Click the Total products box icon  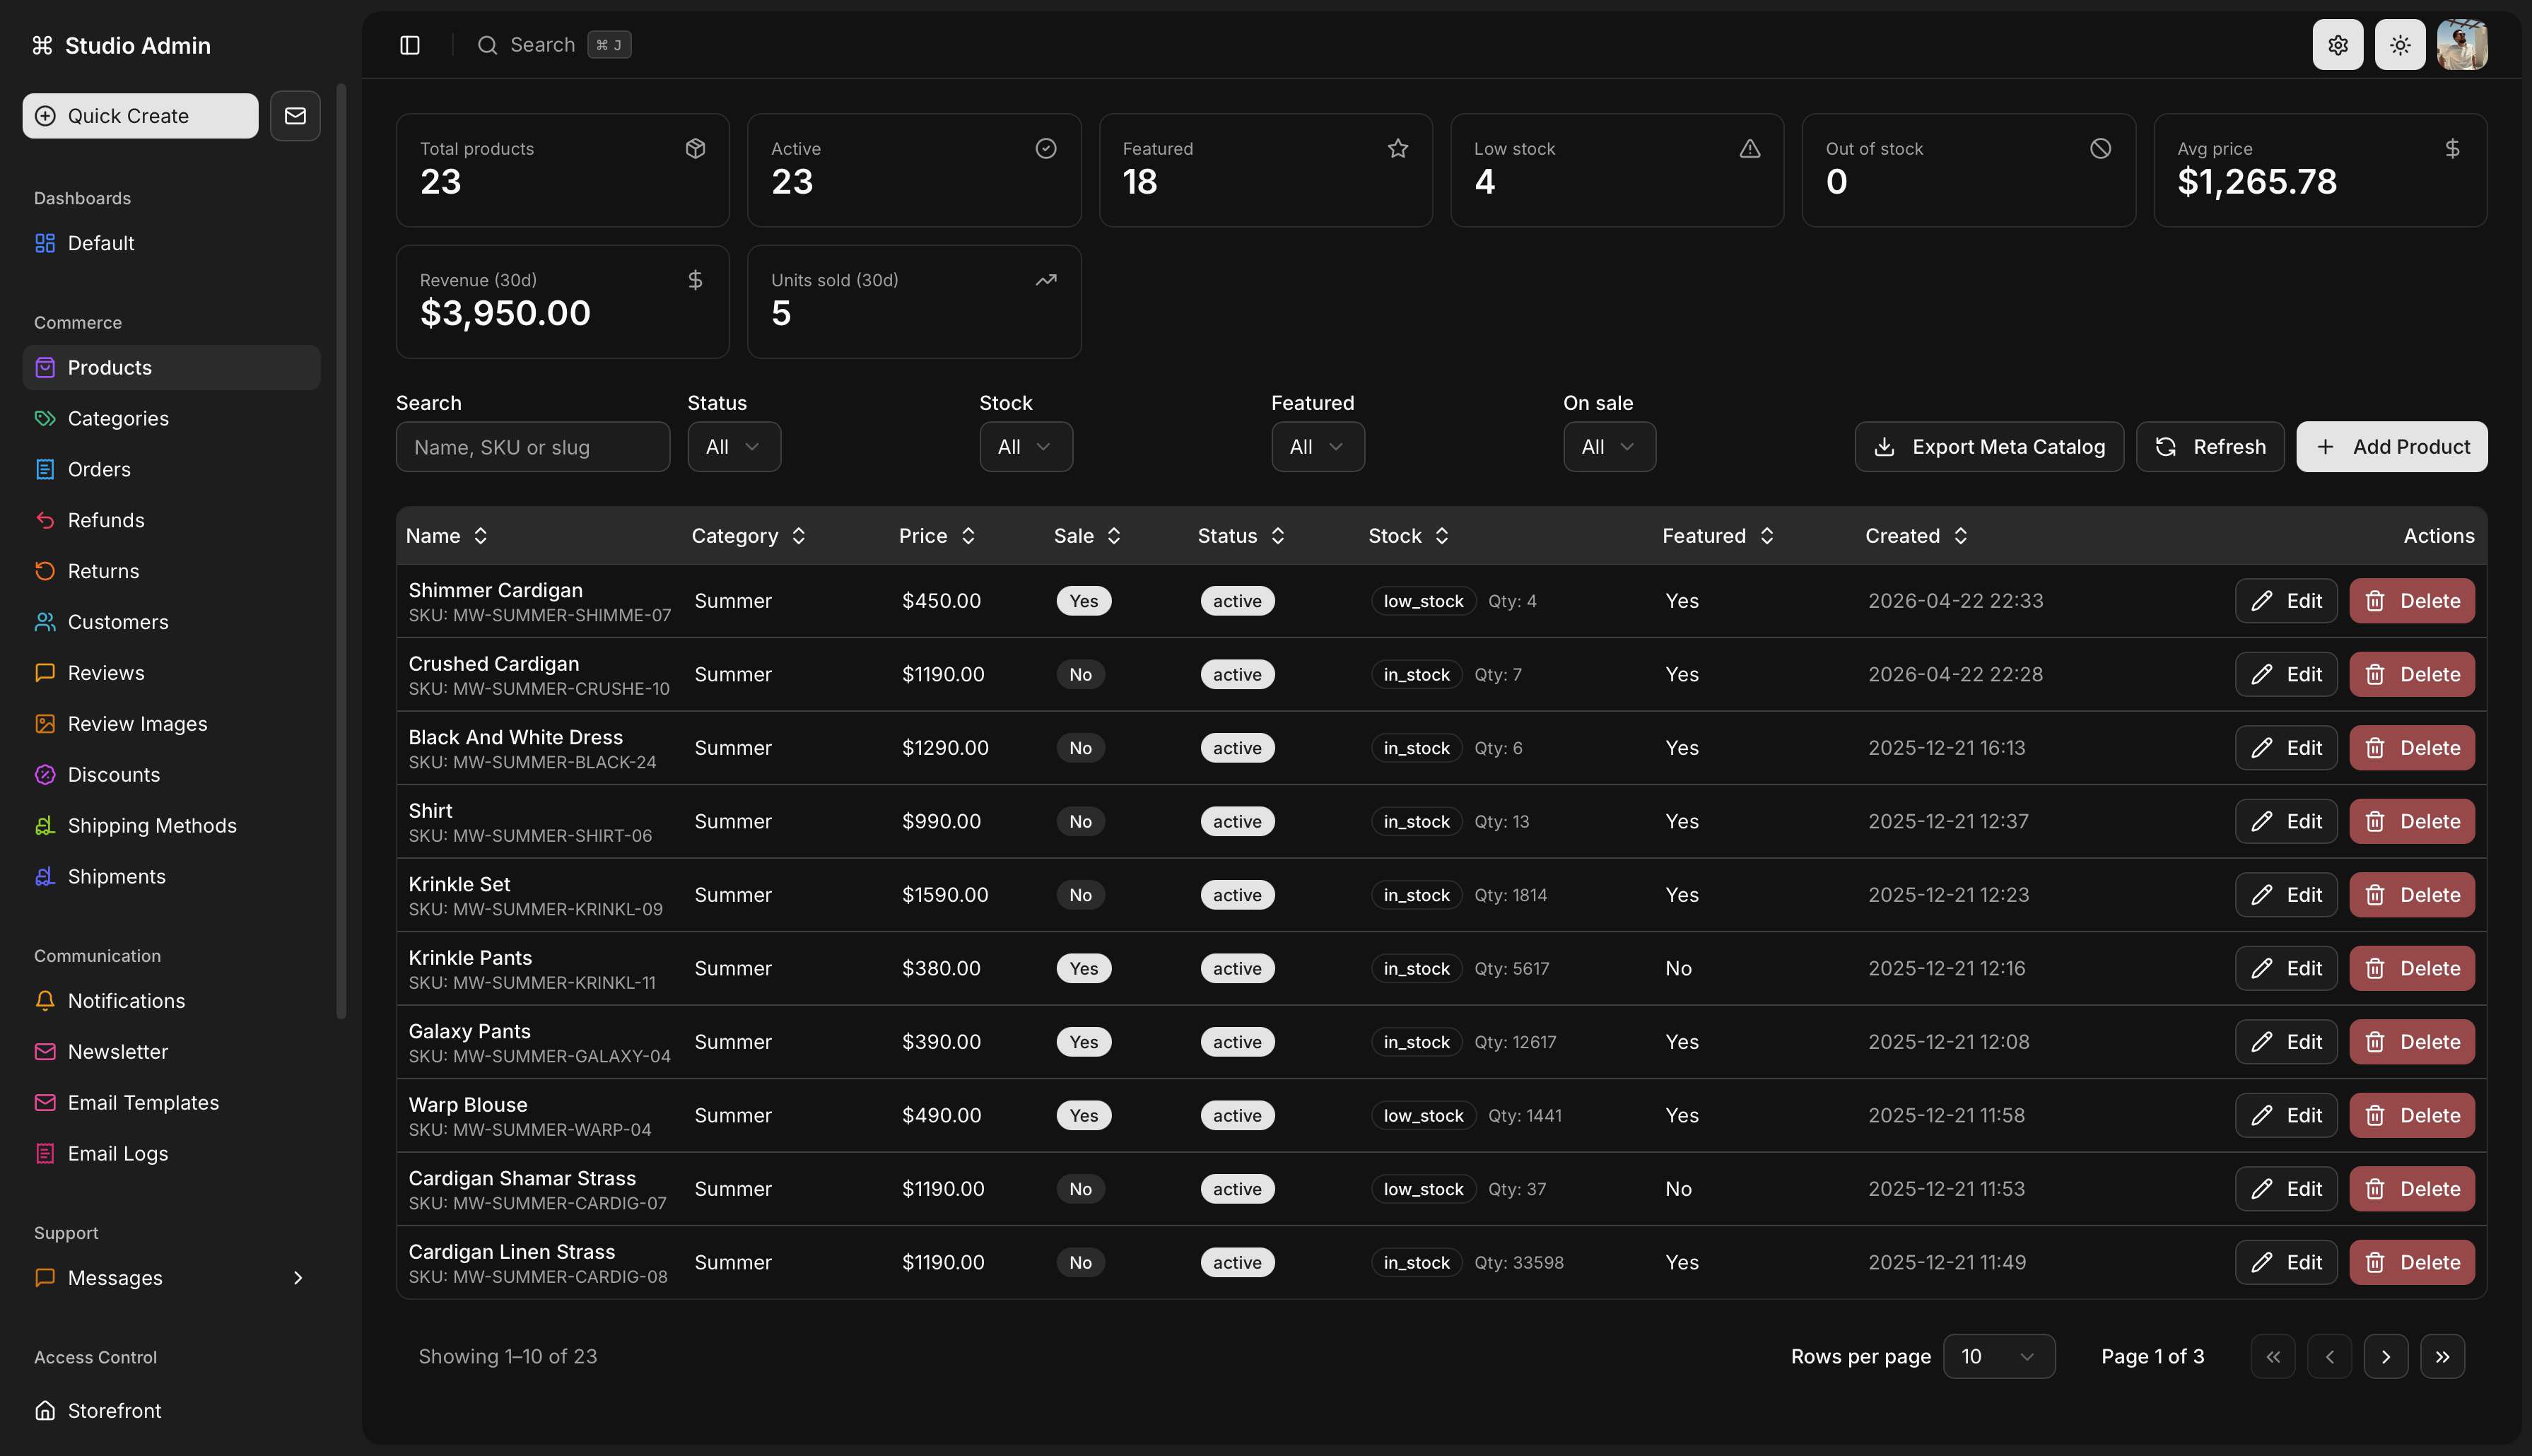pyautogui.click(x=695, y=148)
